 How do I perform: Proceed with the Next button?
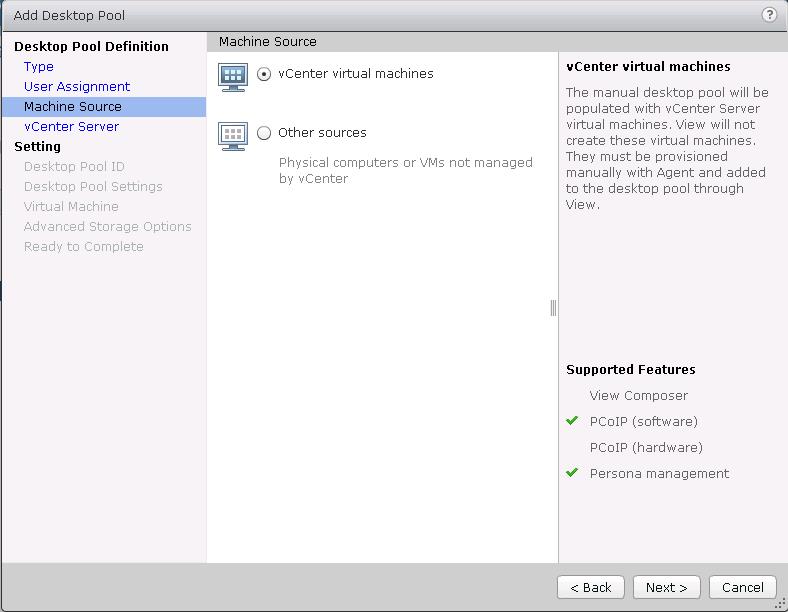(x=666, y=587)
